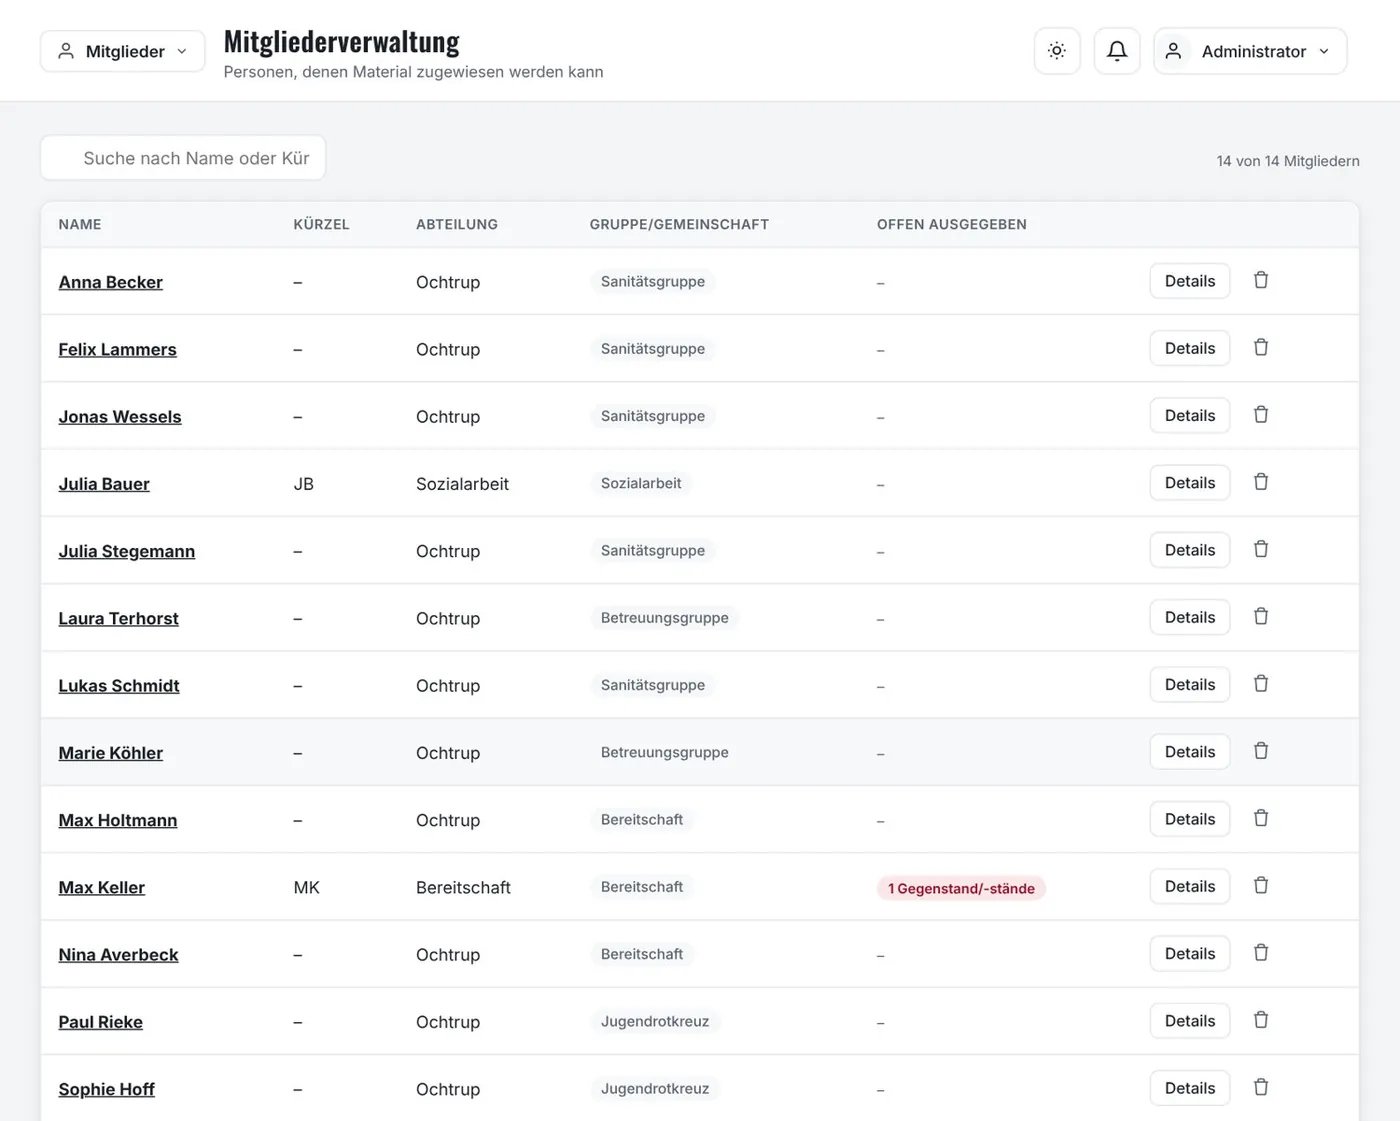Remove Jonas Wessels using the trash icon
The width and height of the screenshot is (1400, 1121).
pos(1261,415)
